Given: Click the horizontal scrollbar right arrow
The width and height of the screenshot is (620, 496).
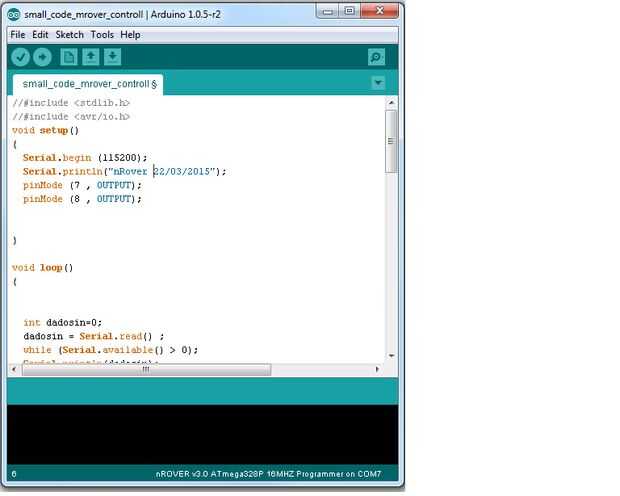Looking at the screenshot, I should (377, 369).
